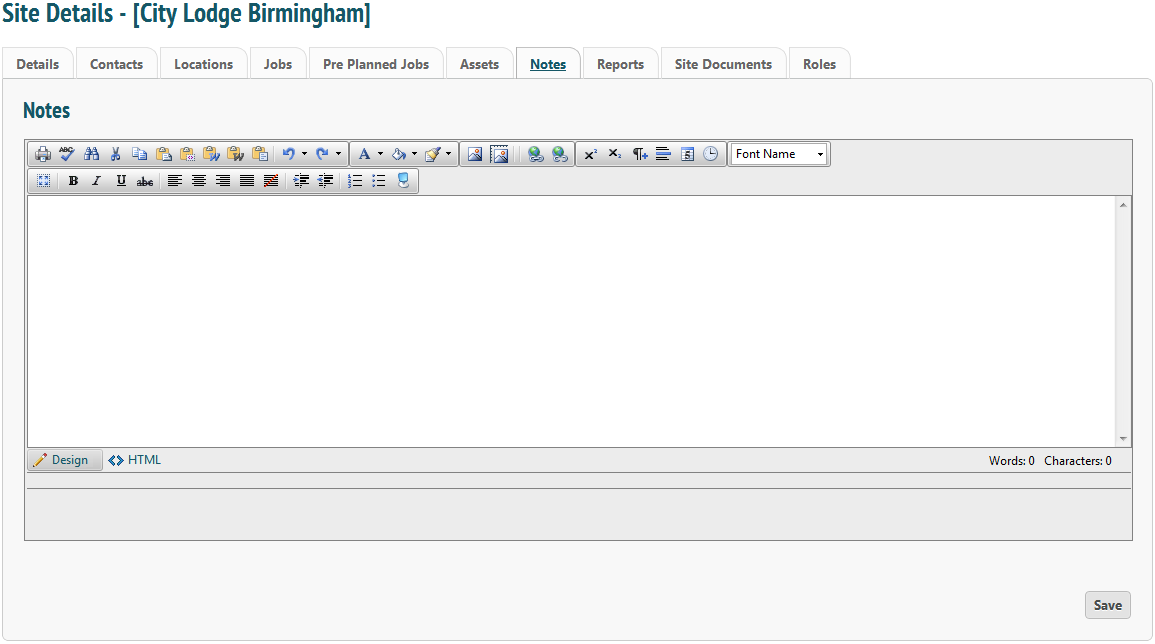Click the Undo arrow icon
Viewport: 1155px width, 644px height.
coord(289,154)
